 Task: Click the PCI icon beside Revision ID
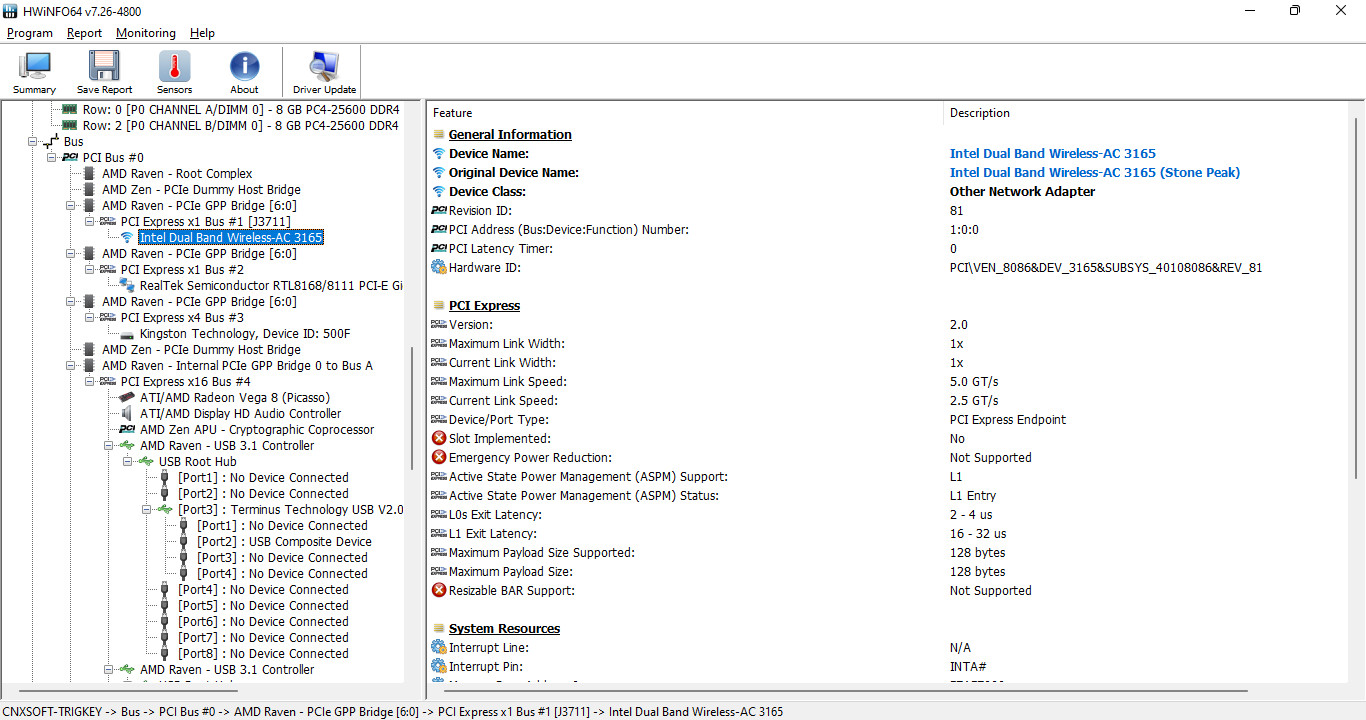tap(438, 211)
